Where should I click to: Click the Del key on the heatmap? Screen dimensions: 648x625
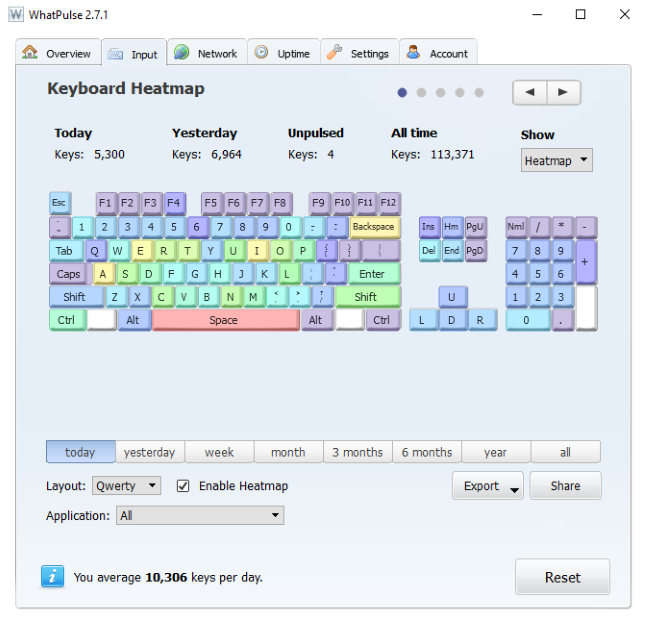429,250
